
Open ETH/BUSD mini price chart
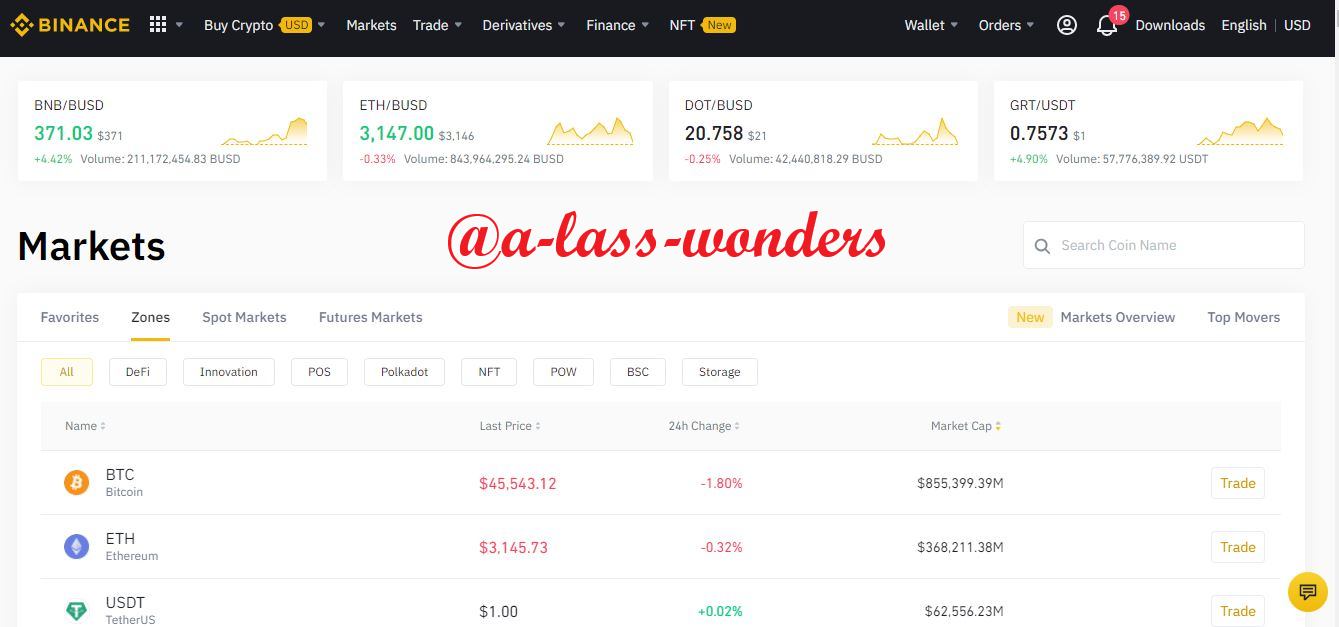click(590, 132)
